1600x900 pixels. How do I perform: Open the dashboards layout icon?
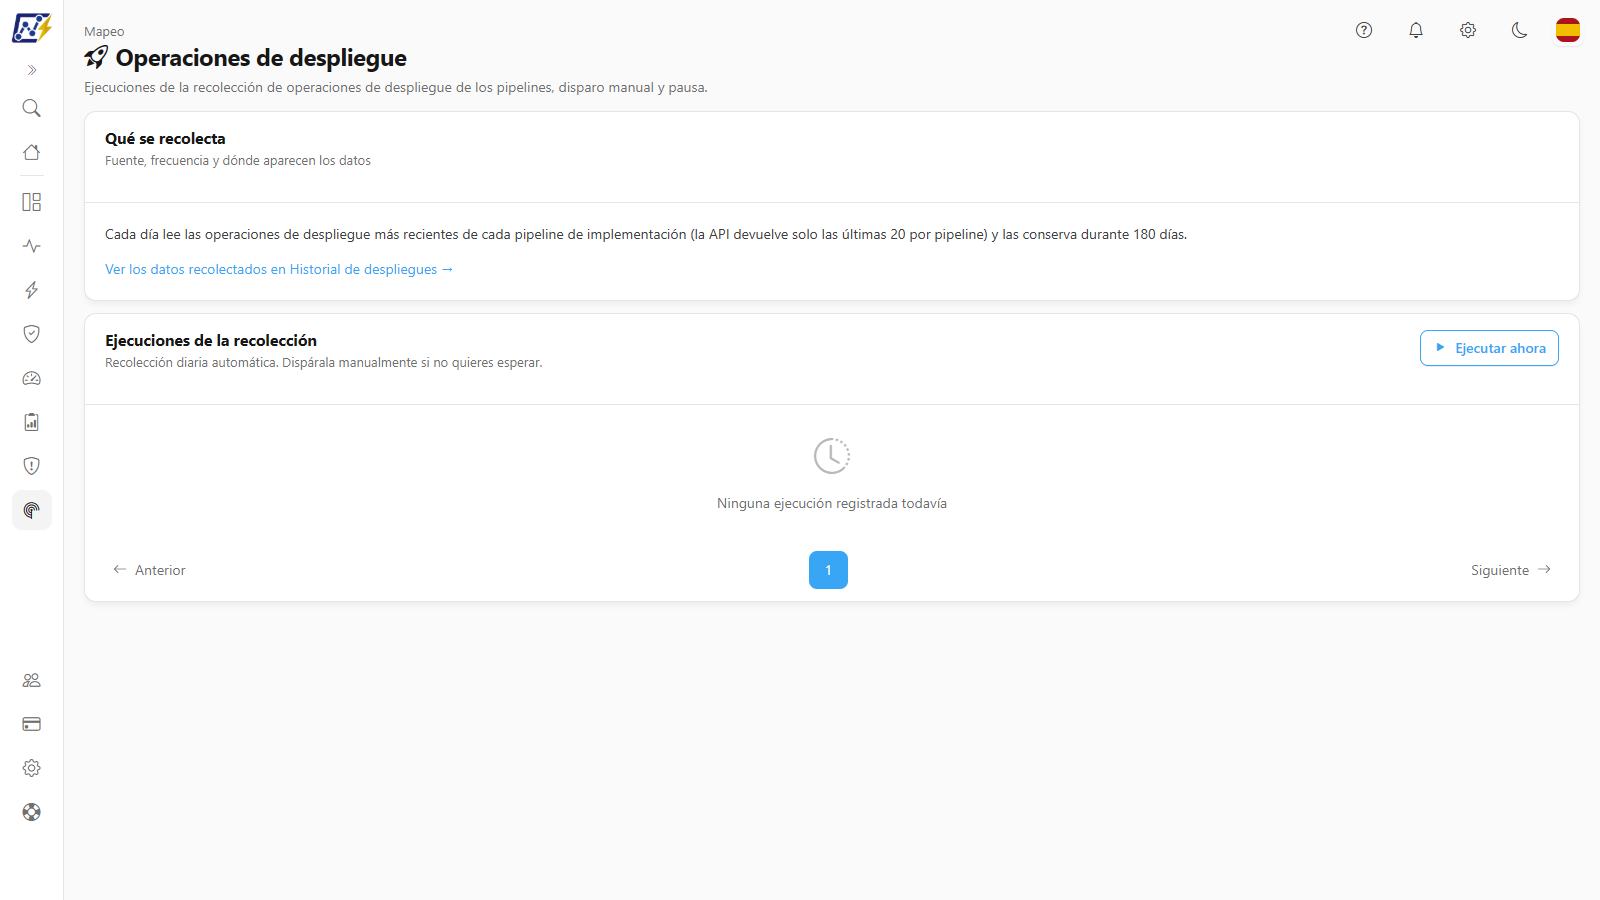pyautogui.click(x=32, y=202)
